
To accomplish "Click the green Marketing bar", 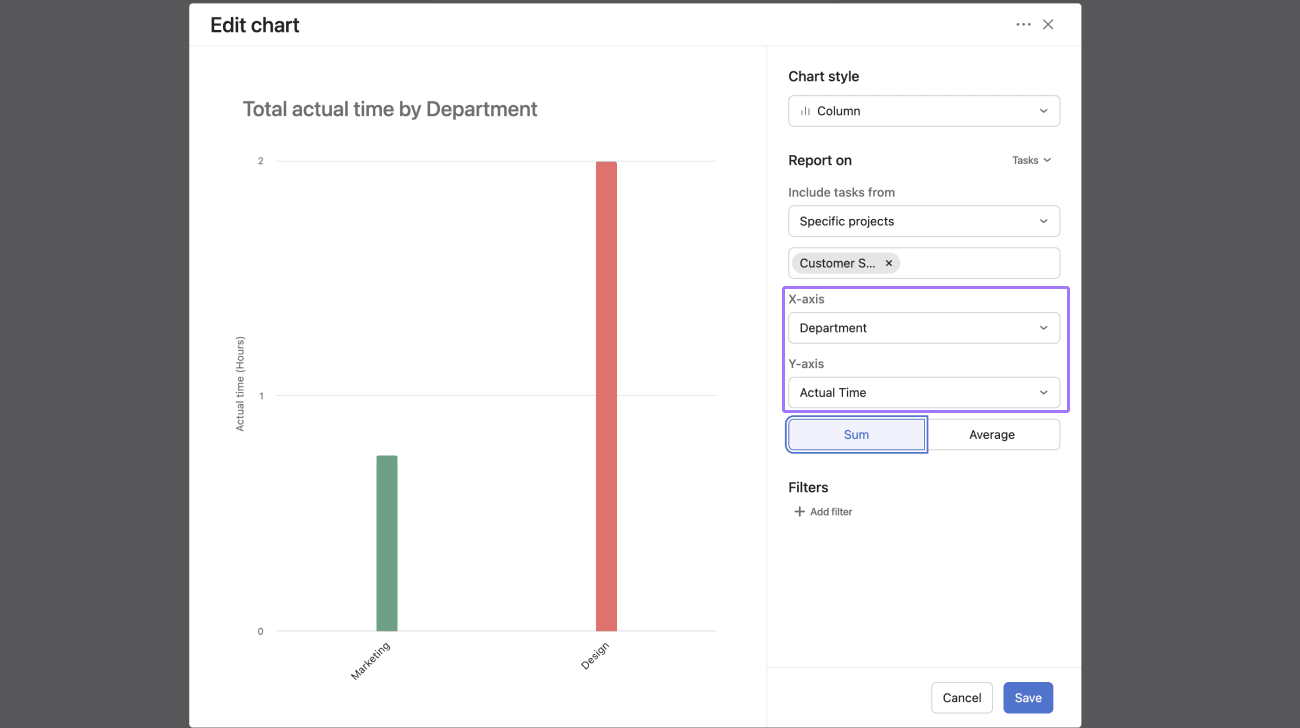I will click(x=387, y=543).
